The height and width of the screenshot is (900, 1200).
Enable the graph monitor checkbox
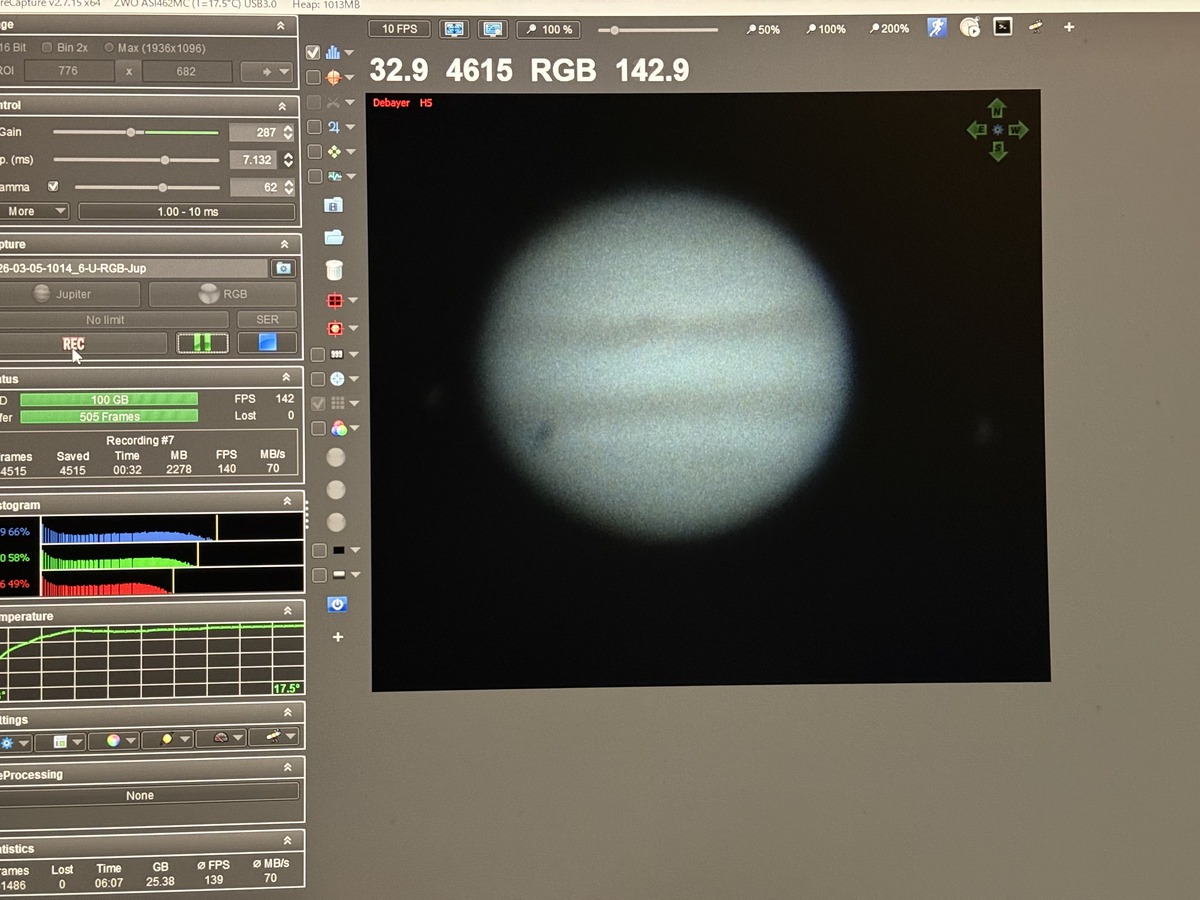pyautogui.click(x=314, y=177)
